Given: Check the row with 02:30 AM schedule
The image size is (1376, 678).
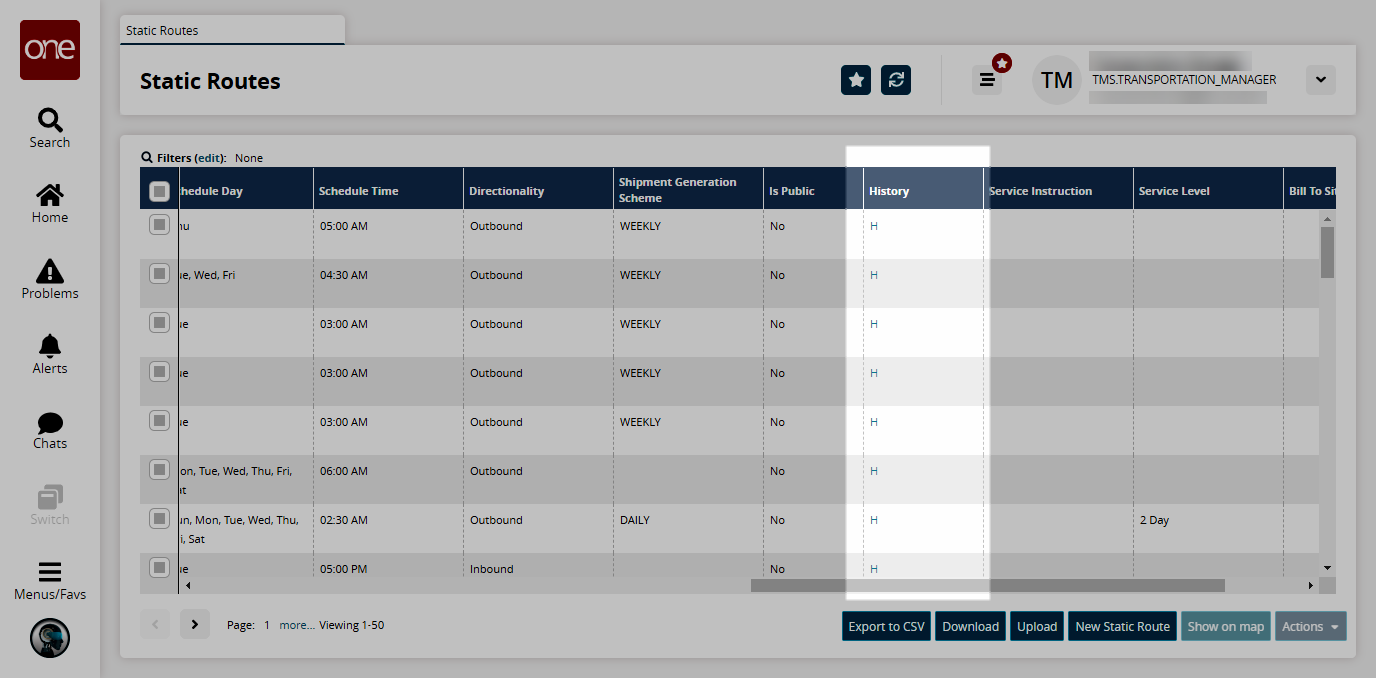Looking at the screenshot, I should coord(159,518).
